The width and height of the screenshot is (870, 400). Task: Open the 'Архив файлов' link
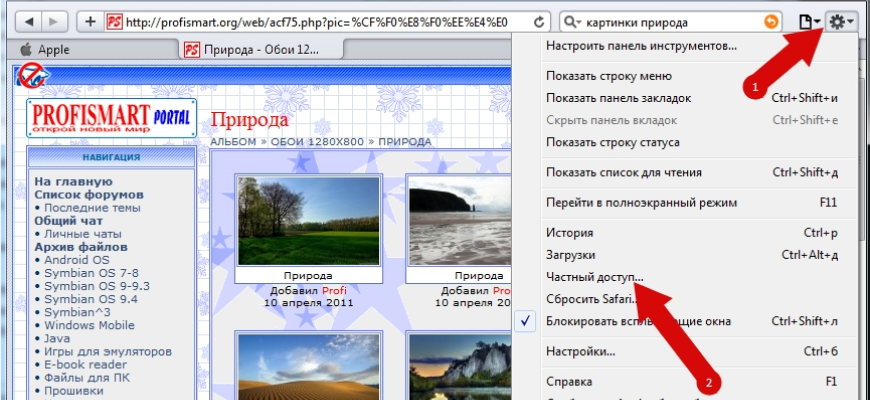[81, 247]
